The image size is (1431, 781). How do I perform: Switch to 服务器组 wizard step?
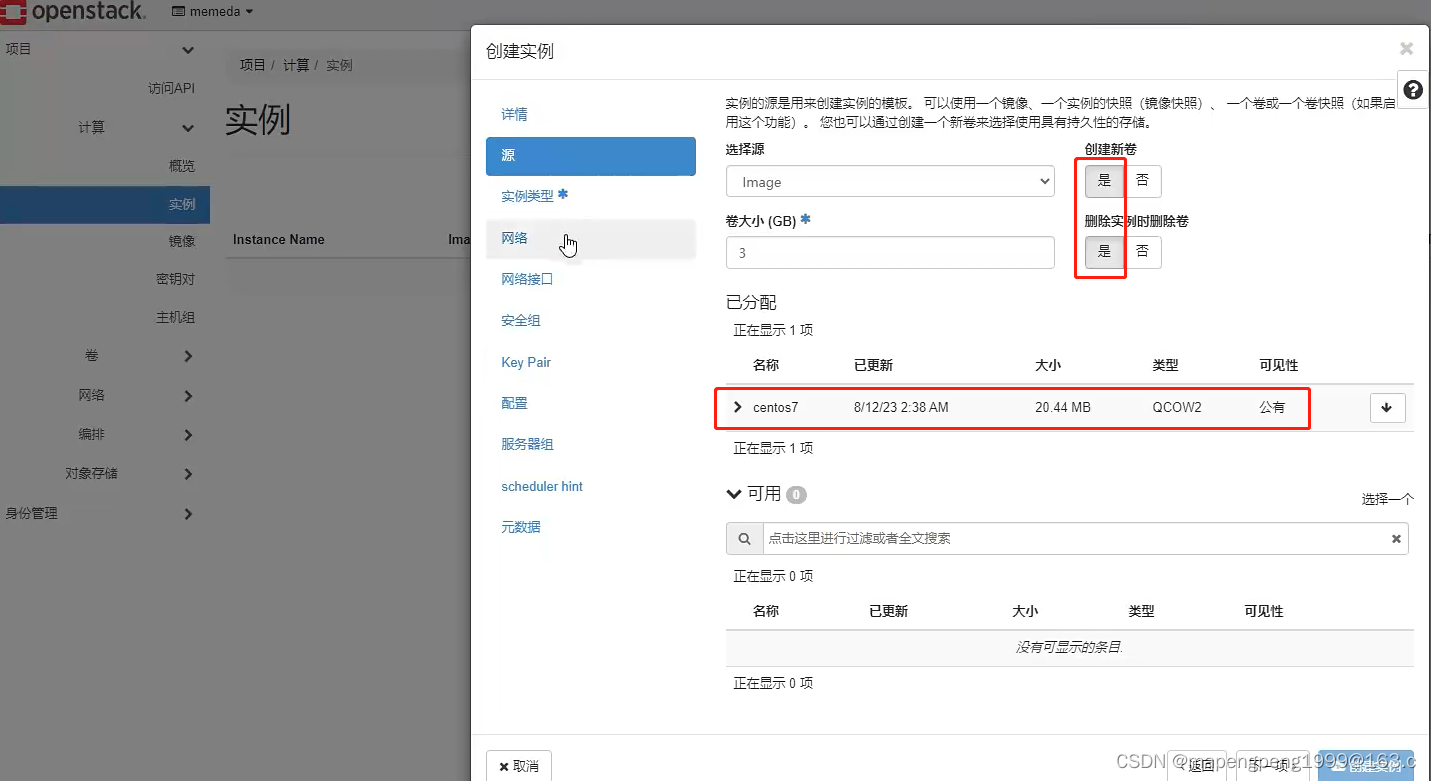coord(591,444)
